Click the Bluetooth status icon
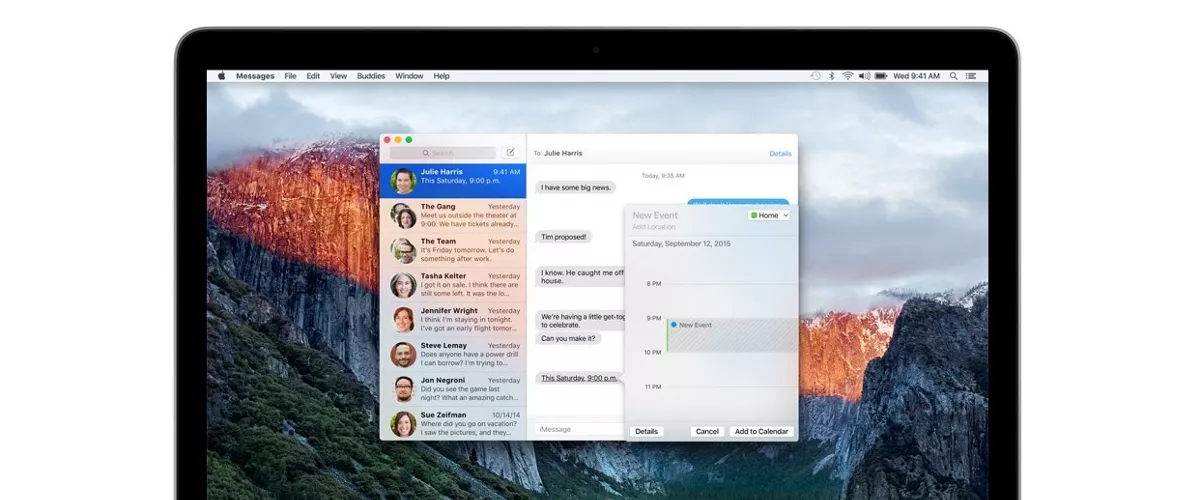 tap(831, 76)
